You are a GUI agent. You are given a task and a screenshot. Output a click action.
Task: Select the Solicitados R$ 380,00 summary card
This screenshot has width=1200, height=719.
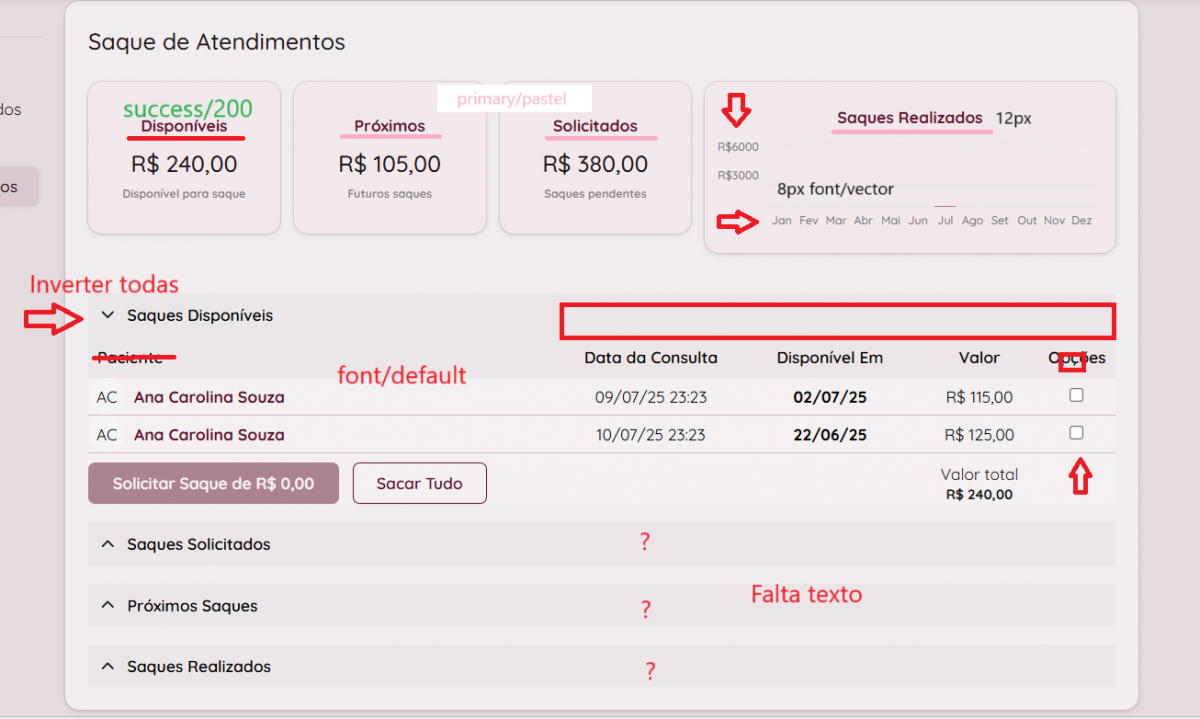(x=595, y=160)
